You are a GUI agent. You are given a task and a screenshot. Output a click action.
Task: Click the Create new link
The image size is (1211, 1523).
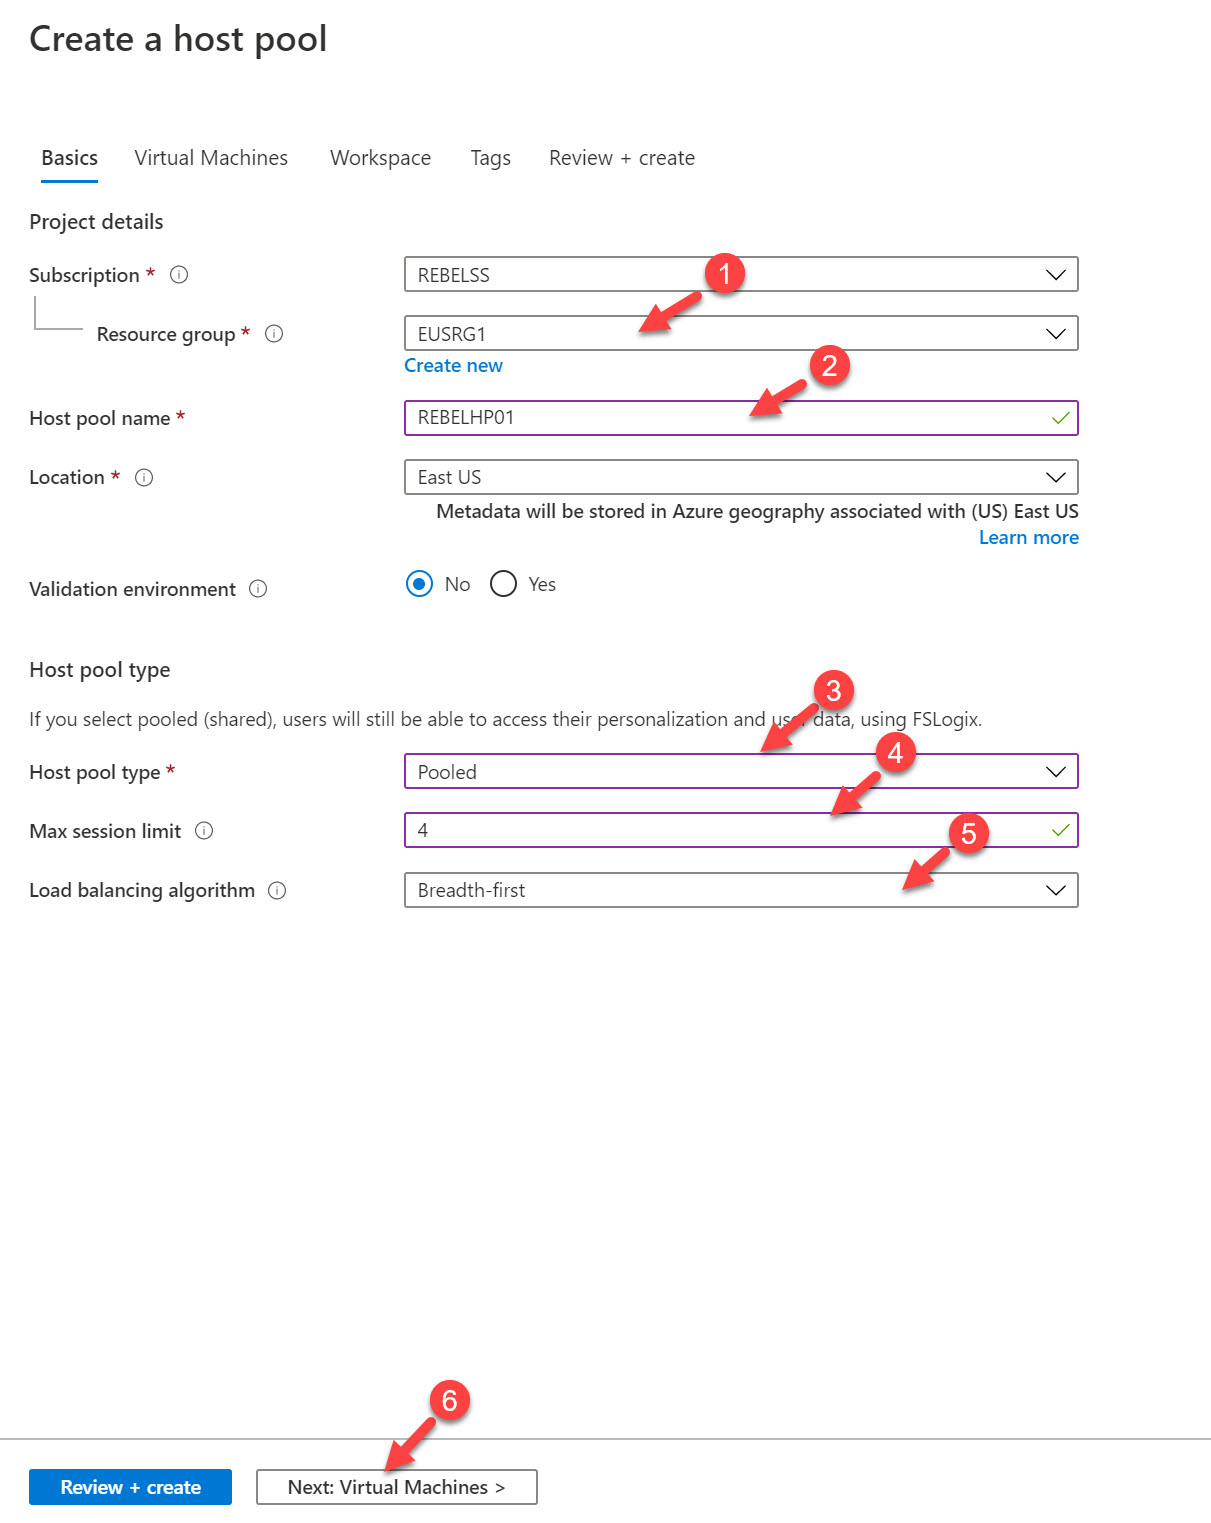[453, 366]
